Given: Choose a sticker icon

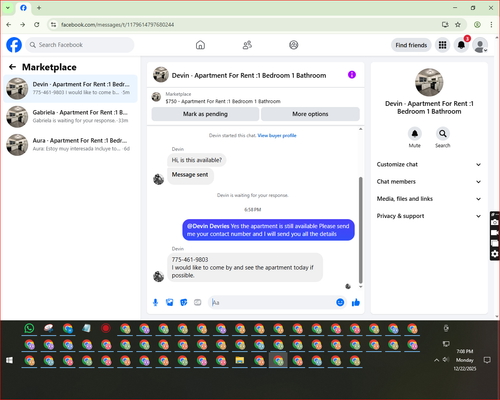Looking at the screenshot, I should click(184, 302).
